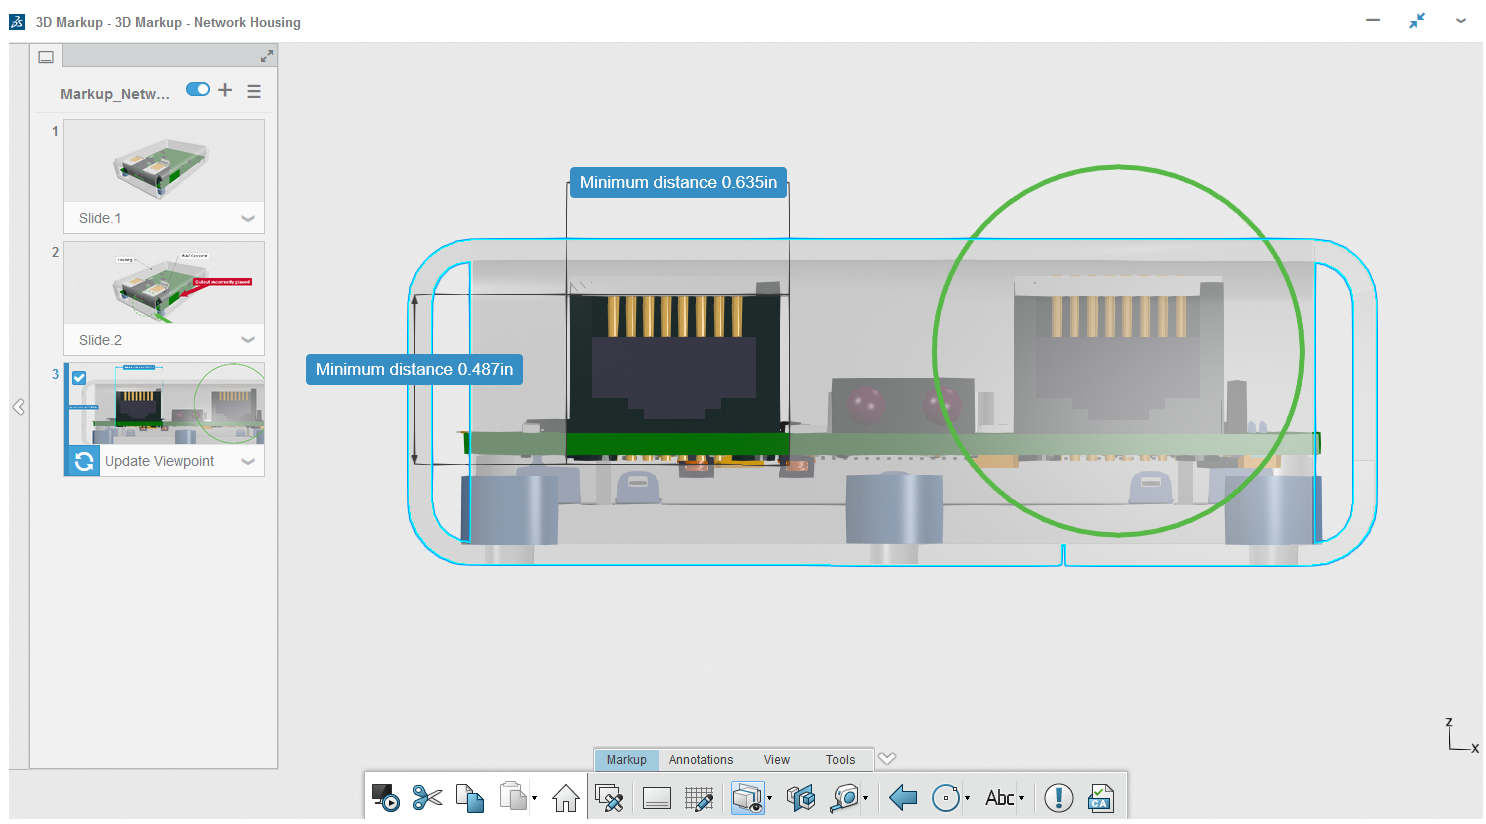Expand the Slide.1 chevron dropdown
The height and width of the screenshot is (824, 1486).
[248, 218]
